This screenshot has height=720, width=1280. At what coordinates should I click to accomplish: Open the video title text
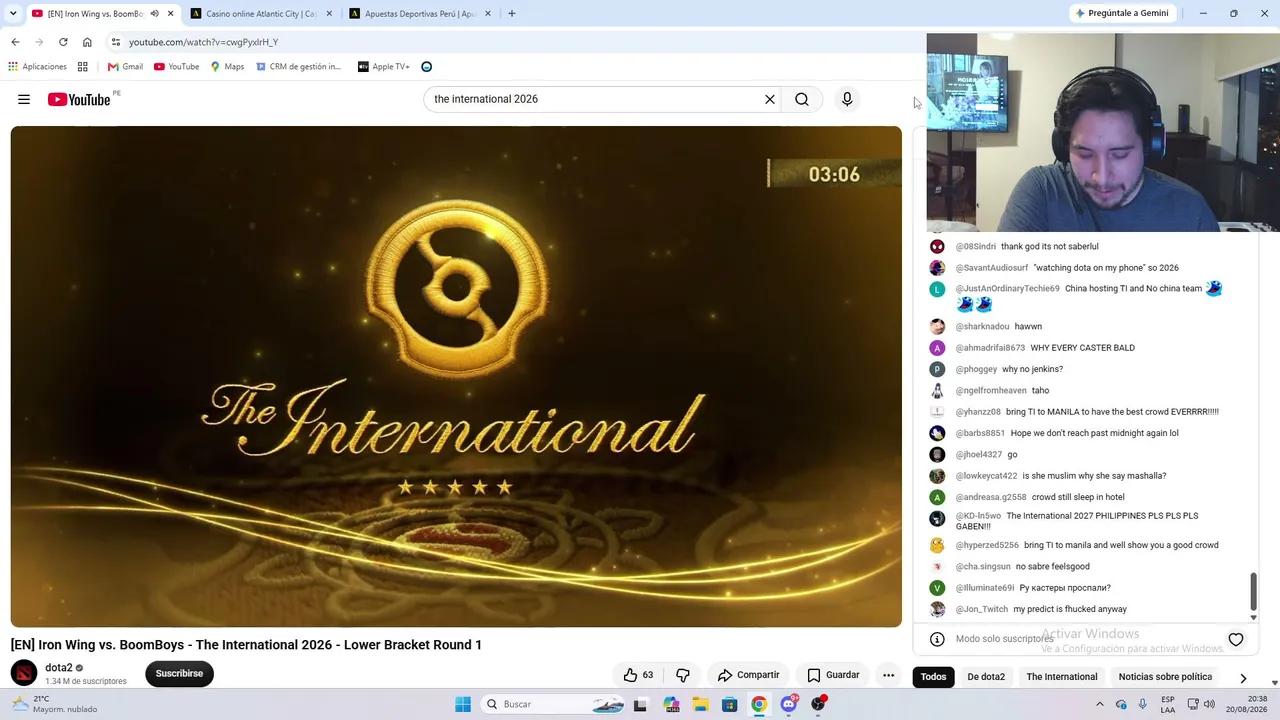point(246,645)
